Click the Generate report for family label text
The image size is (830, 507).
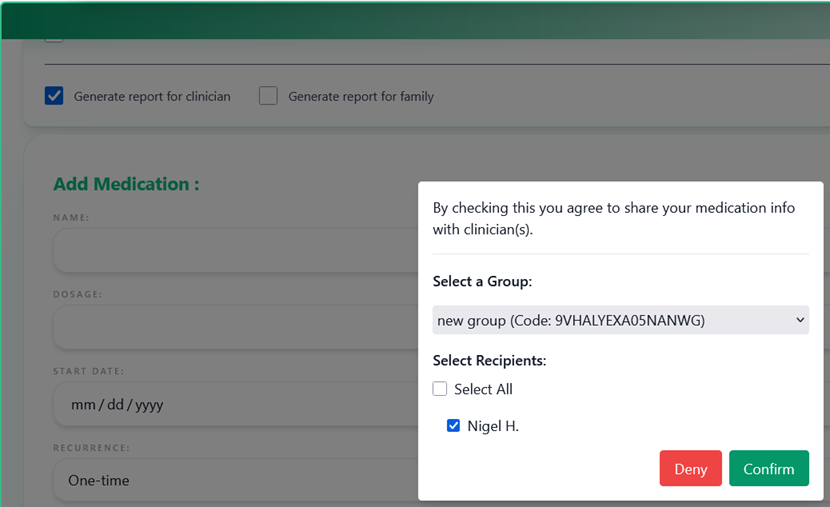point(361,97)
